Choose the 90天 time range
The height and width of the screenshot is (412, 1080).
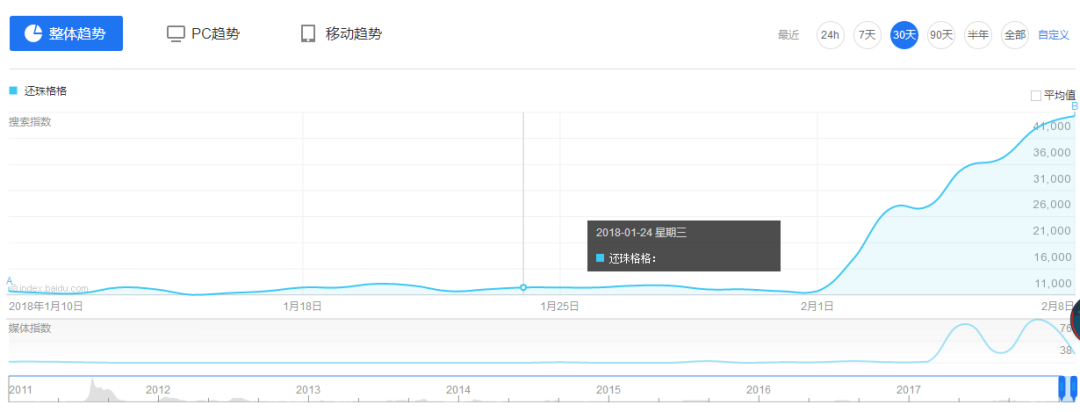click(941, 34)
